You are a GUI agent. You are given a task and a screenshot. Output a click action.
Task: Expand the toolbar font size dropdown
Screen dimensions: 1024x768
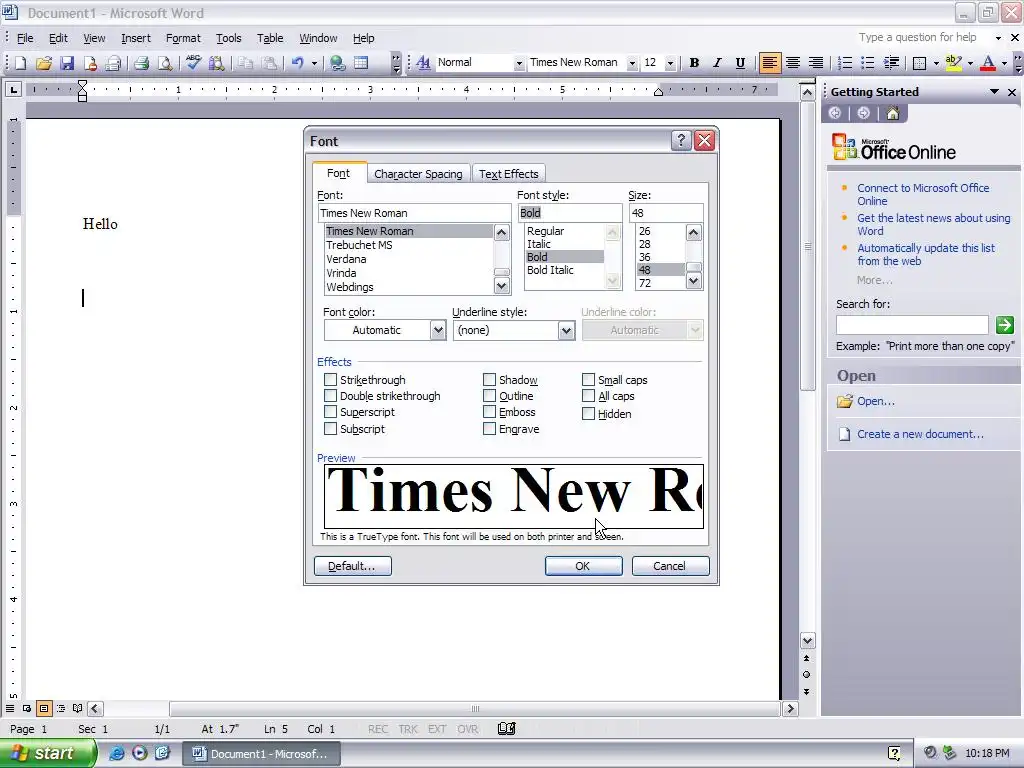click(670, 63)
